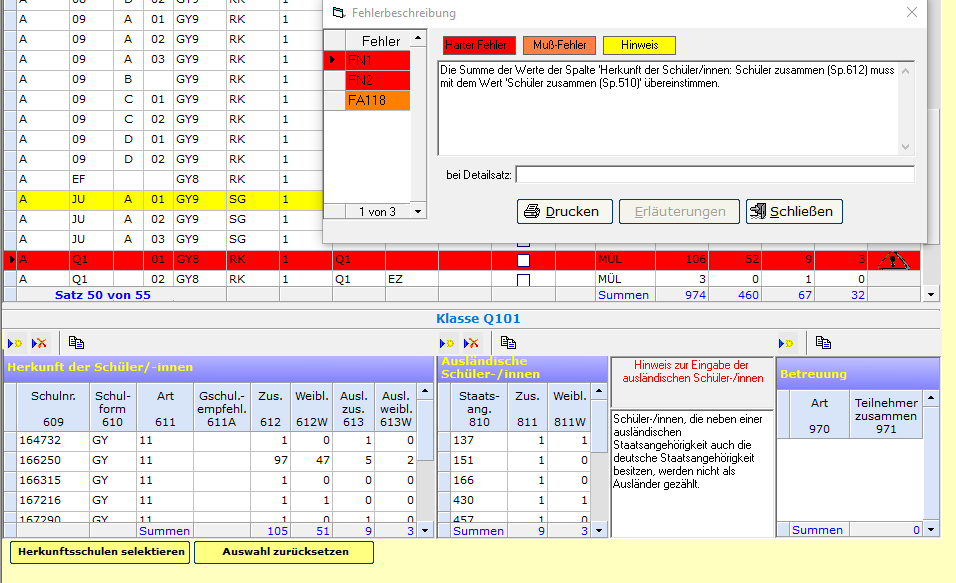
Task: Click the Schließen button
Action: (794, 211)
